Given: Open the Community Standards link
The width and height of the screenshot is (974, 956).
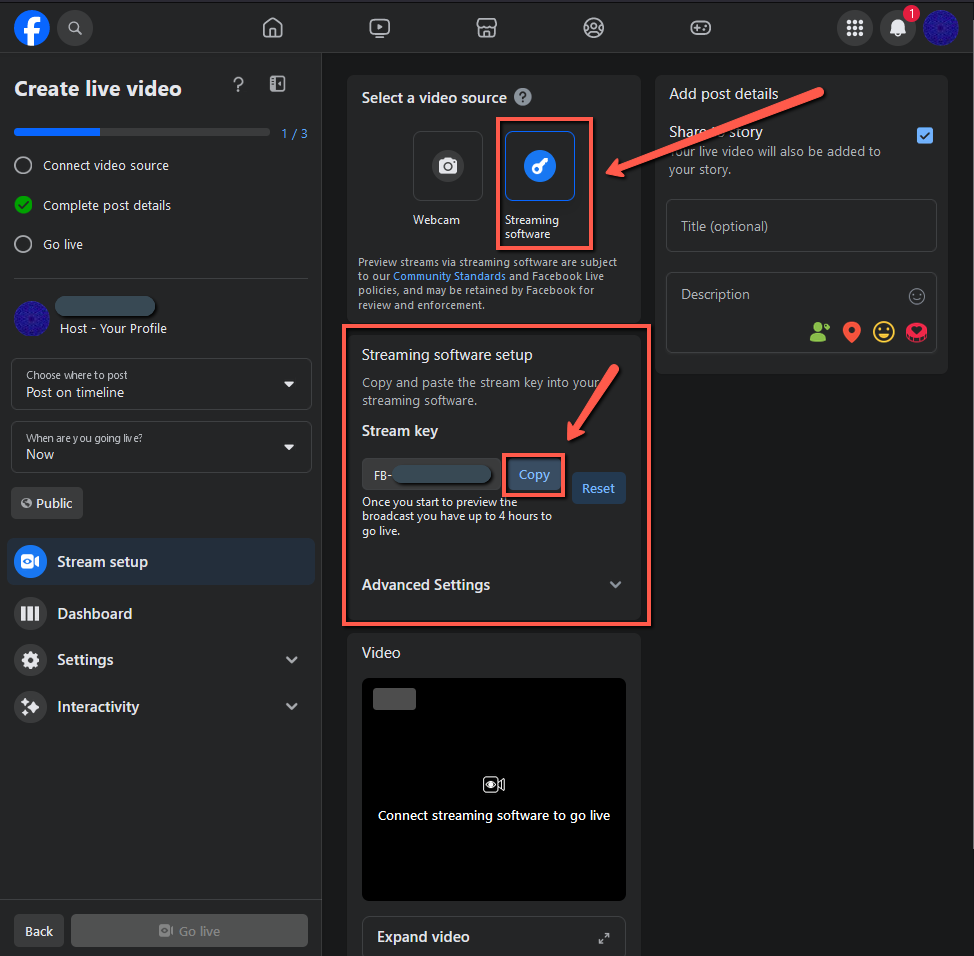Looking at the screenshot, I should click(449, 276).
